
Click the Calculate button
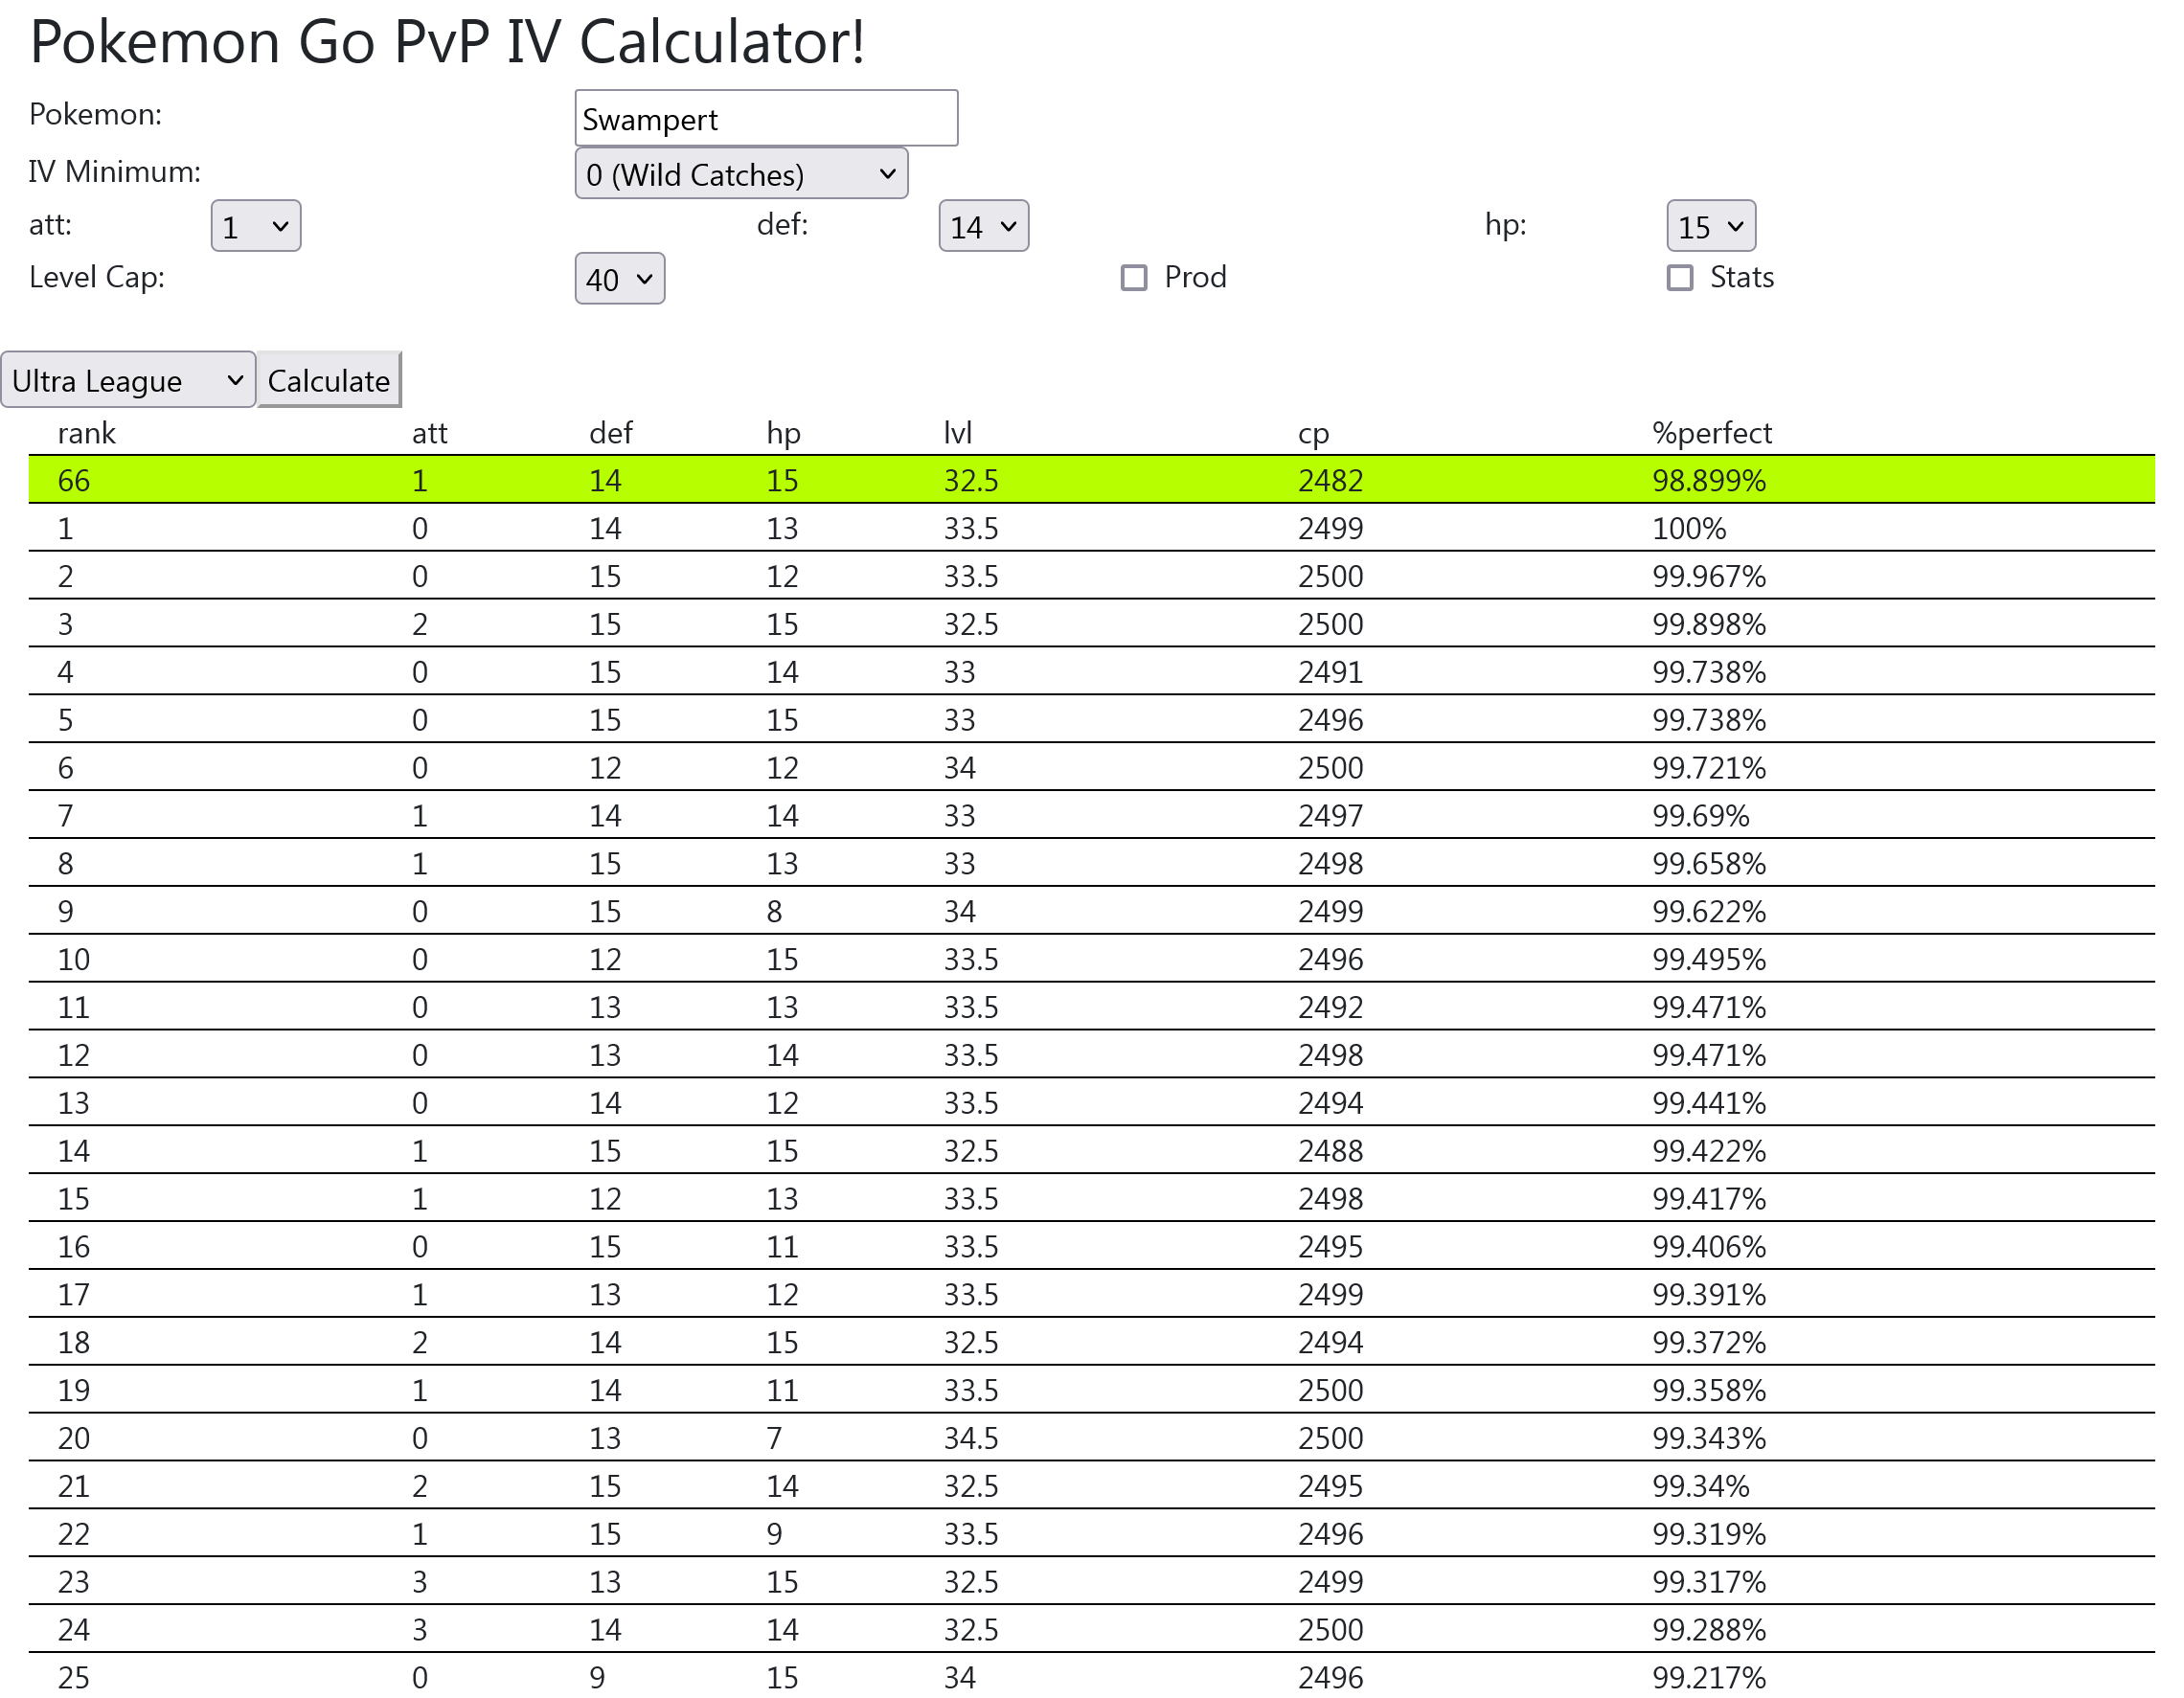click(329, 380)
